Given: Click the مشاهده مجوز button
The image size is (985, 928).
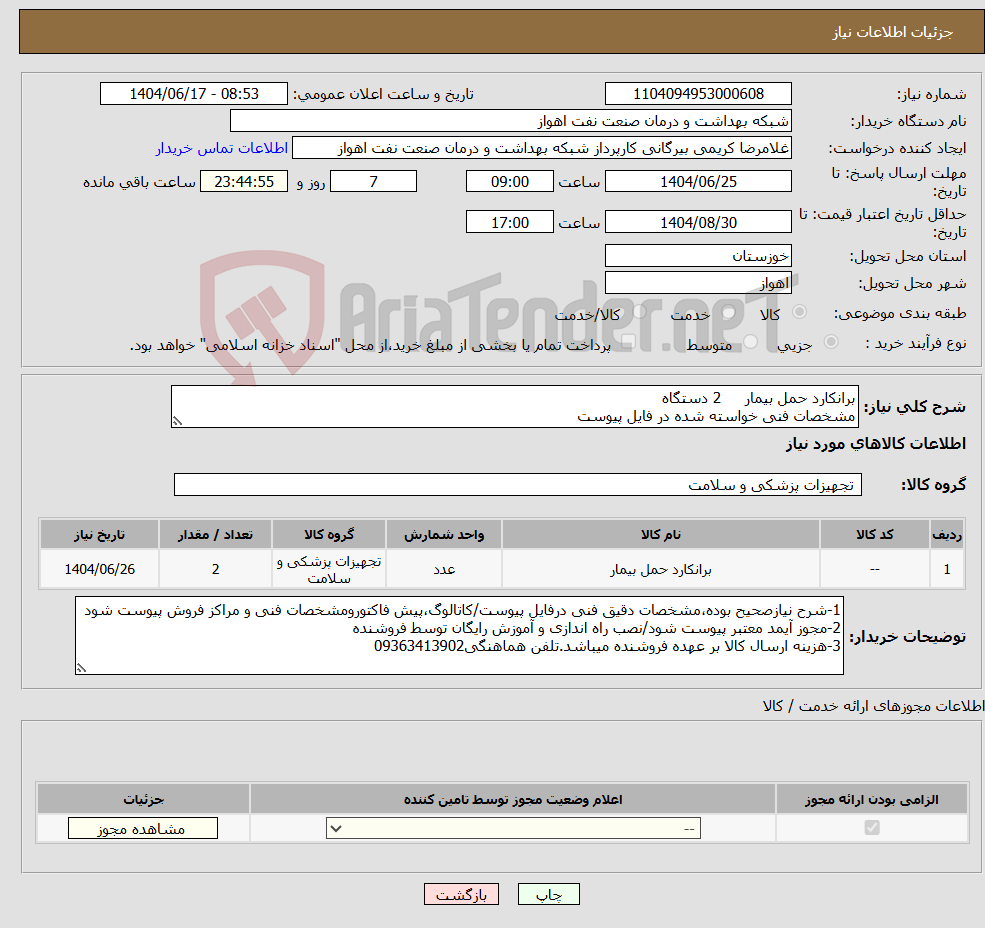Looking at the screenshot, I should [142, 828].
